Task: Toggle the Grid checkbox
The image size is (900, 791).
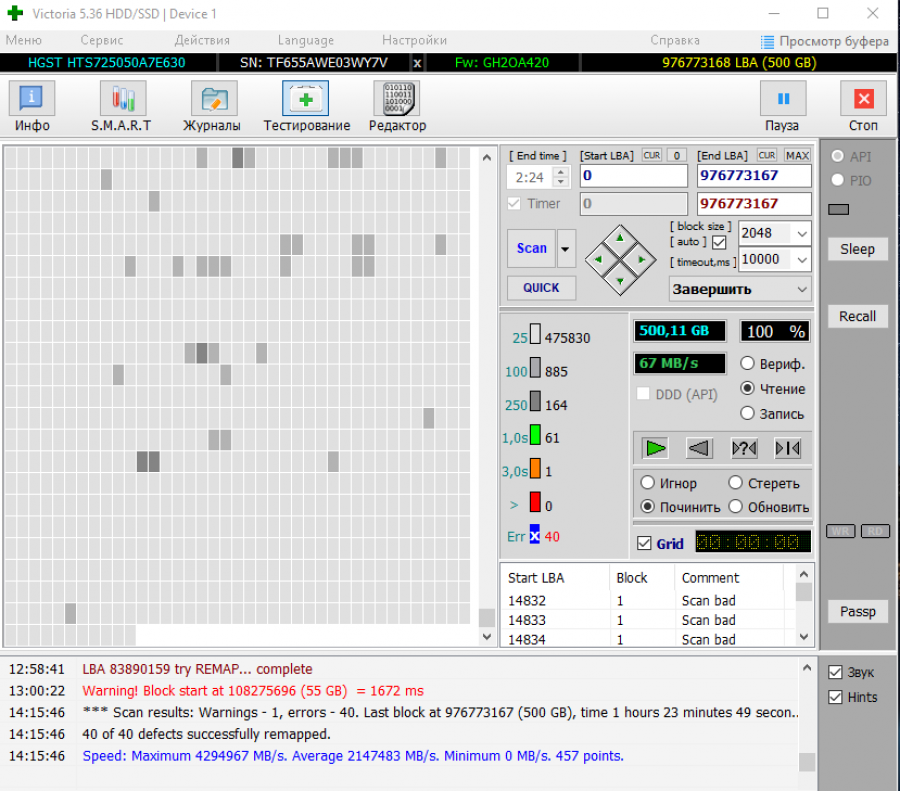Action: (645, 543)
